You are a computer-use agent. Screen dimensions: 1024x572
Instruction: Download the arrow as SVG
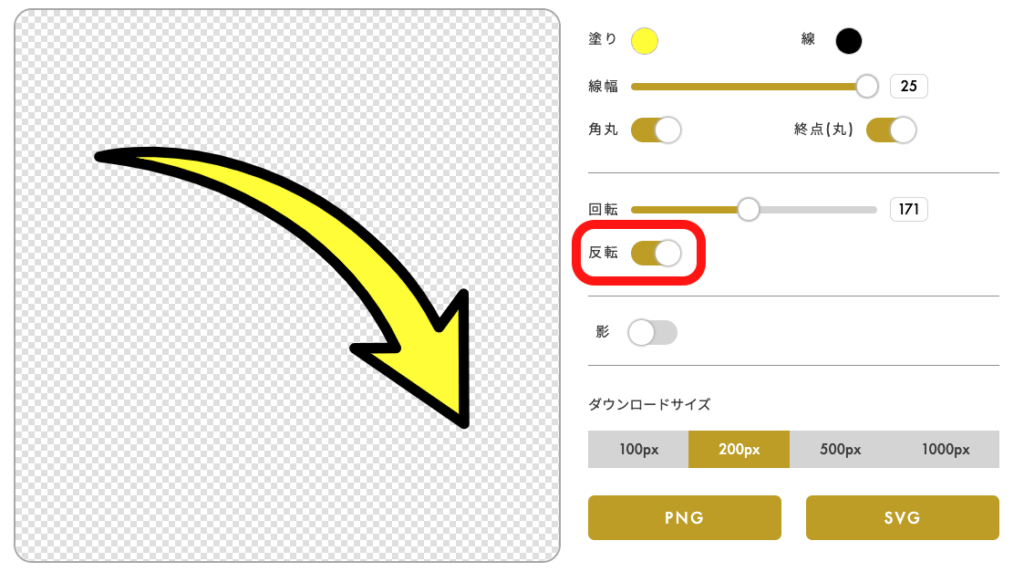coord(902,518)
